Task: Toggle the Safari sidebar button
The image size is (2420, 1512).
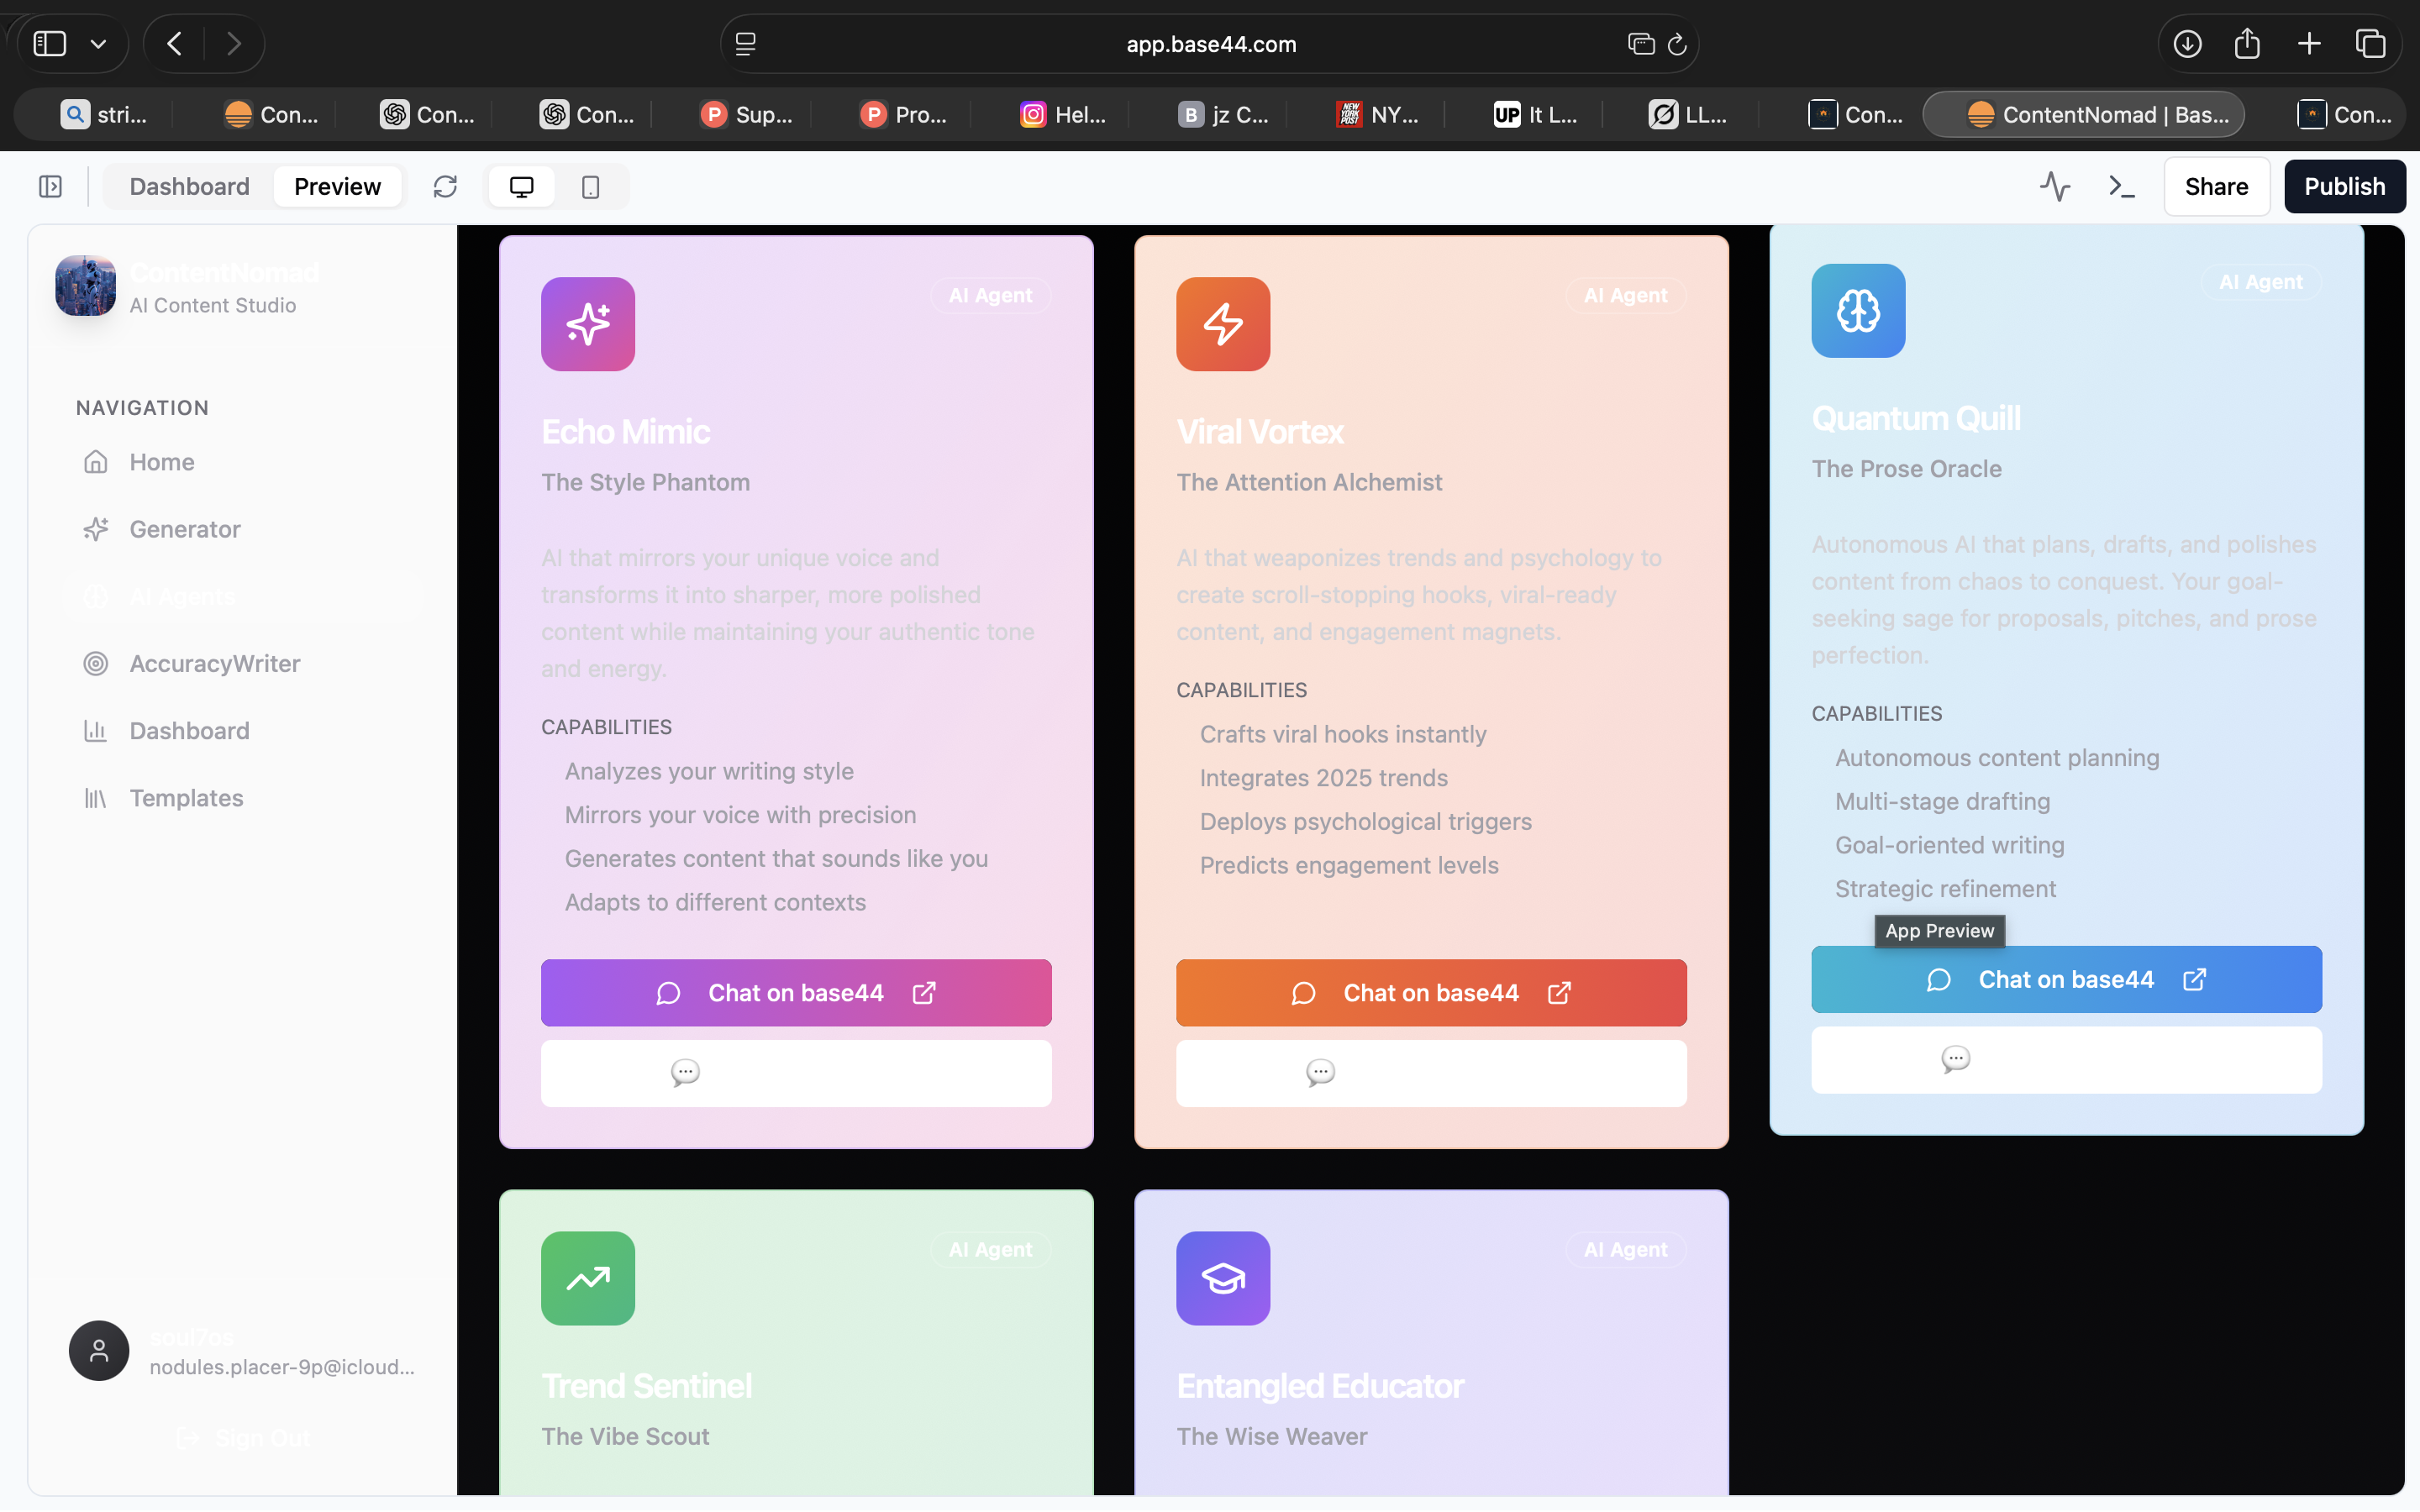Action: [49, 43]
